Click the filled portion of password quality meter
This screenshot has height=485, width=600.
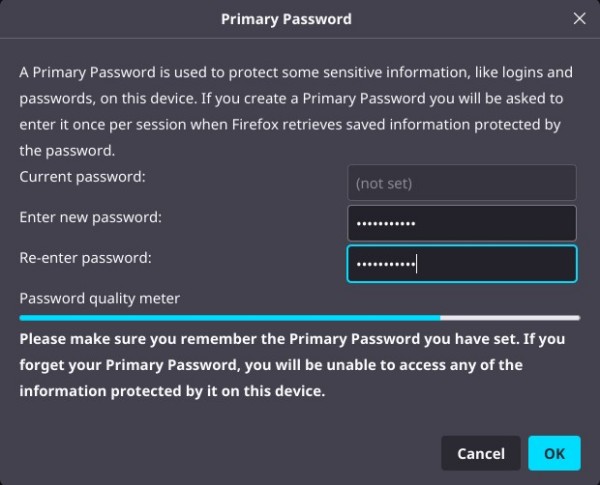click(230, 317)
